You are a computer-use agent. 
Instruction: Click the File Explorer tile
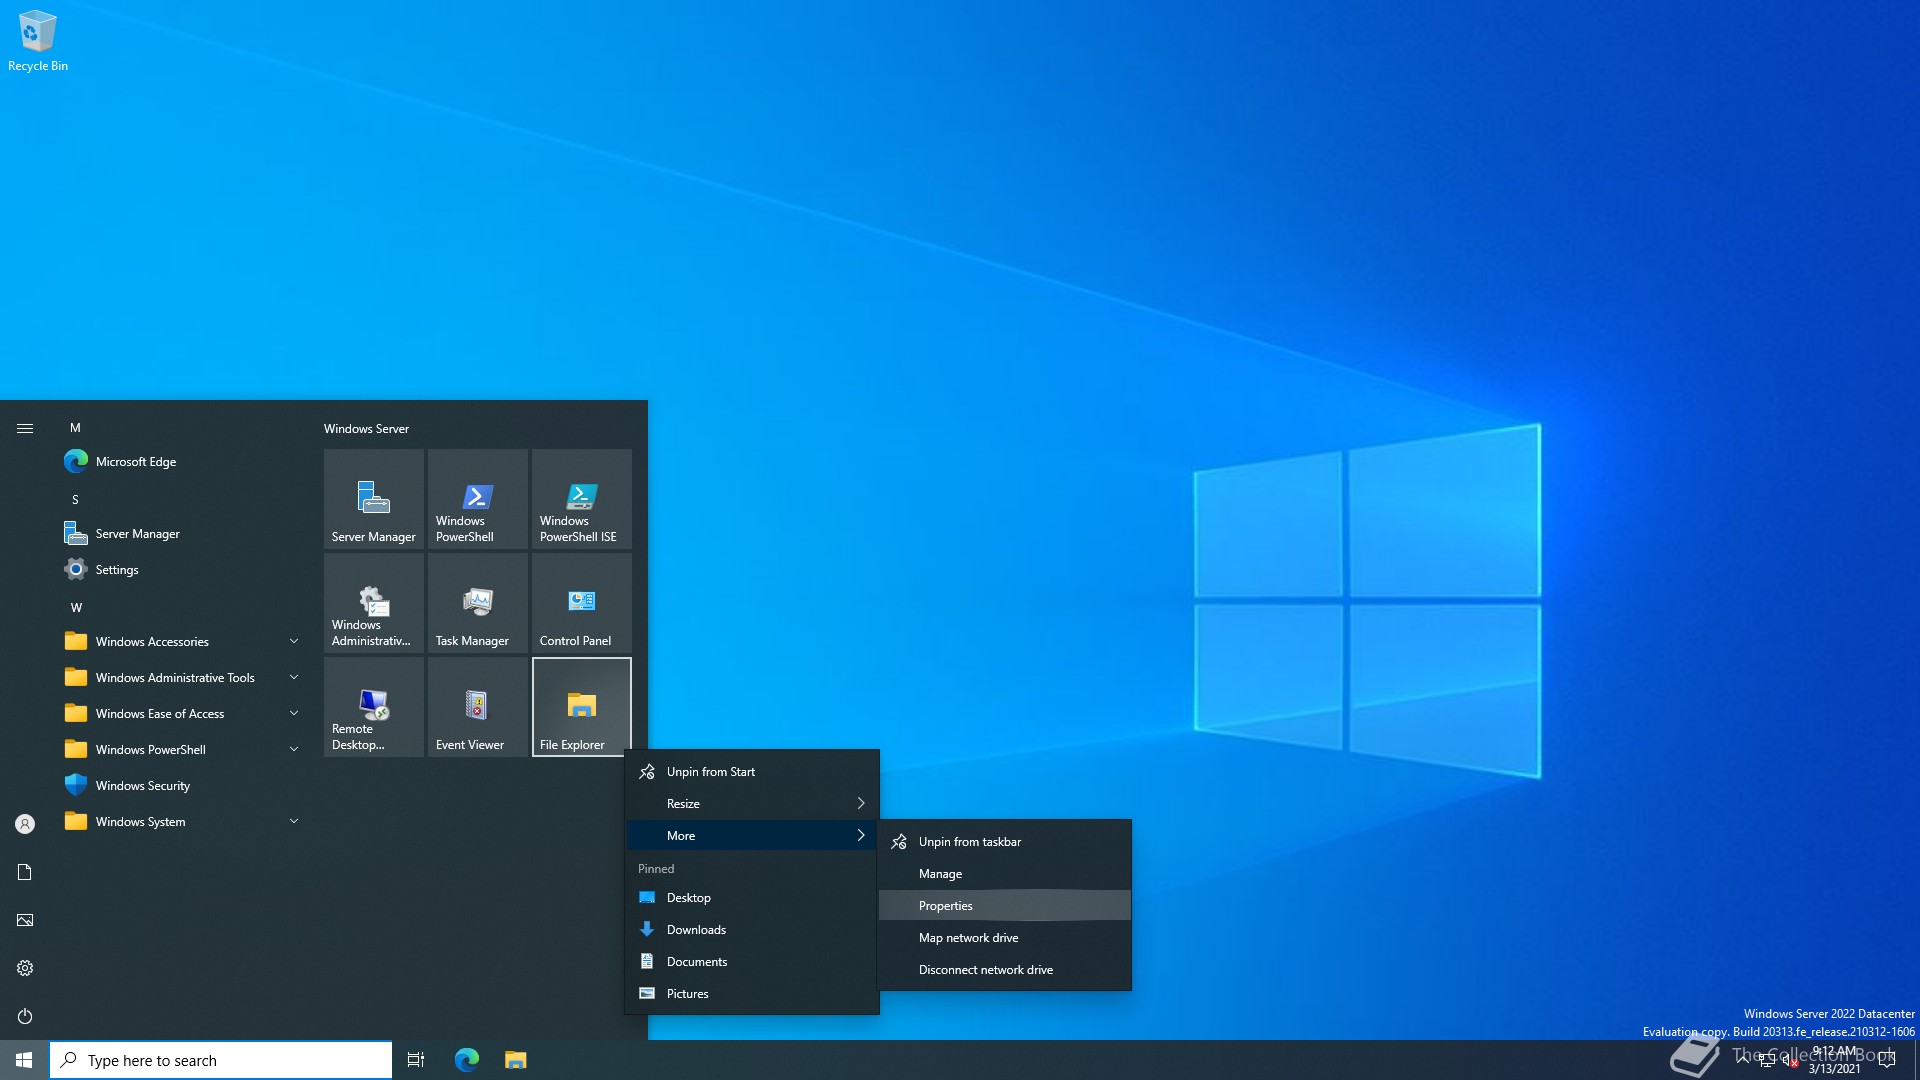(x=582, y=707)
